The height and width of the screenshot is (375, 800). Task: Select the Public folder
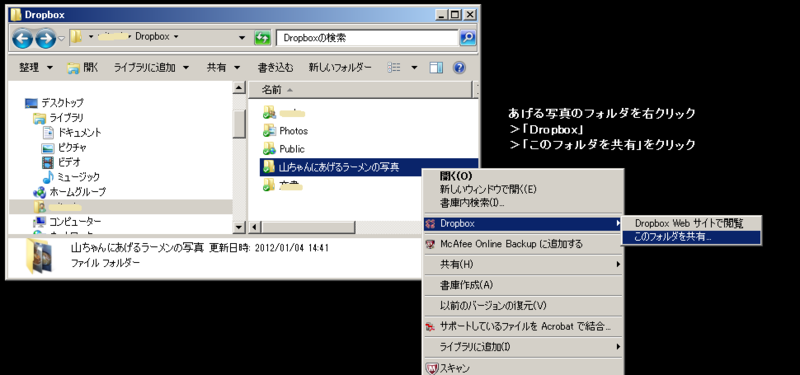[284, 149]
